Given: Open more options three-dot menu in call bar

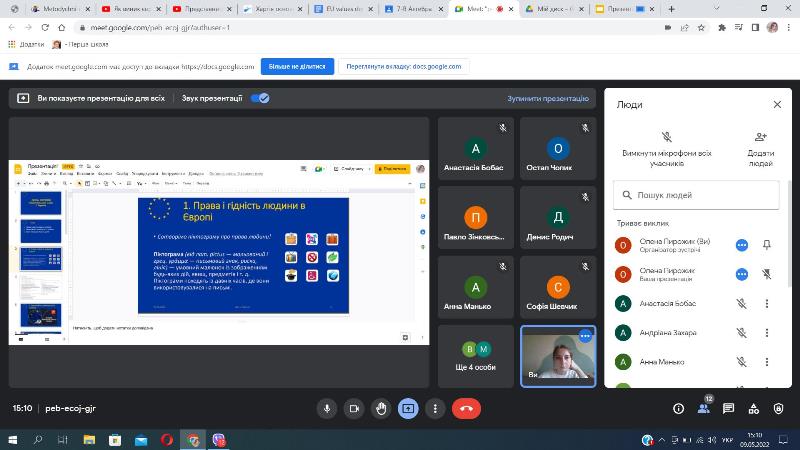Looking at the screenshot, I should pyautogui.click(x=435, y=408).
